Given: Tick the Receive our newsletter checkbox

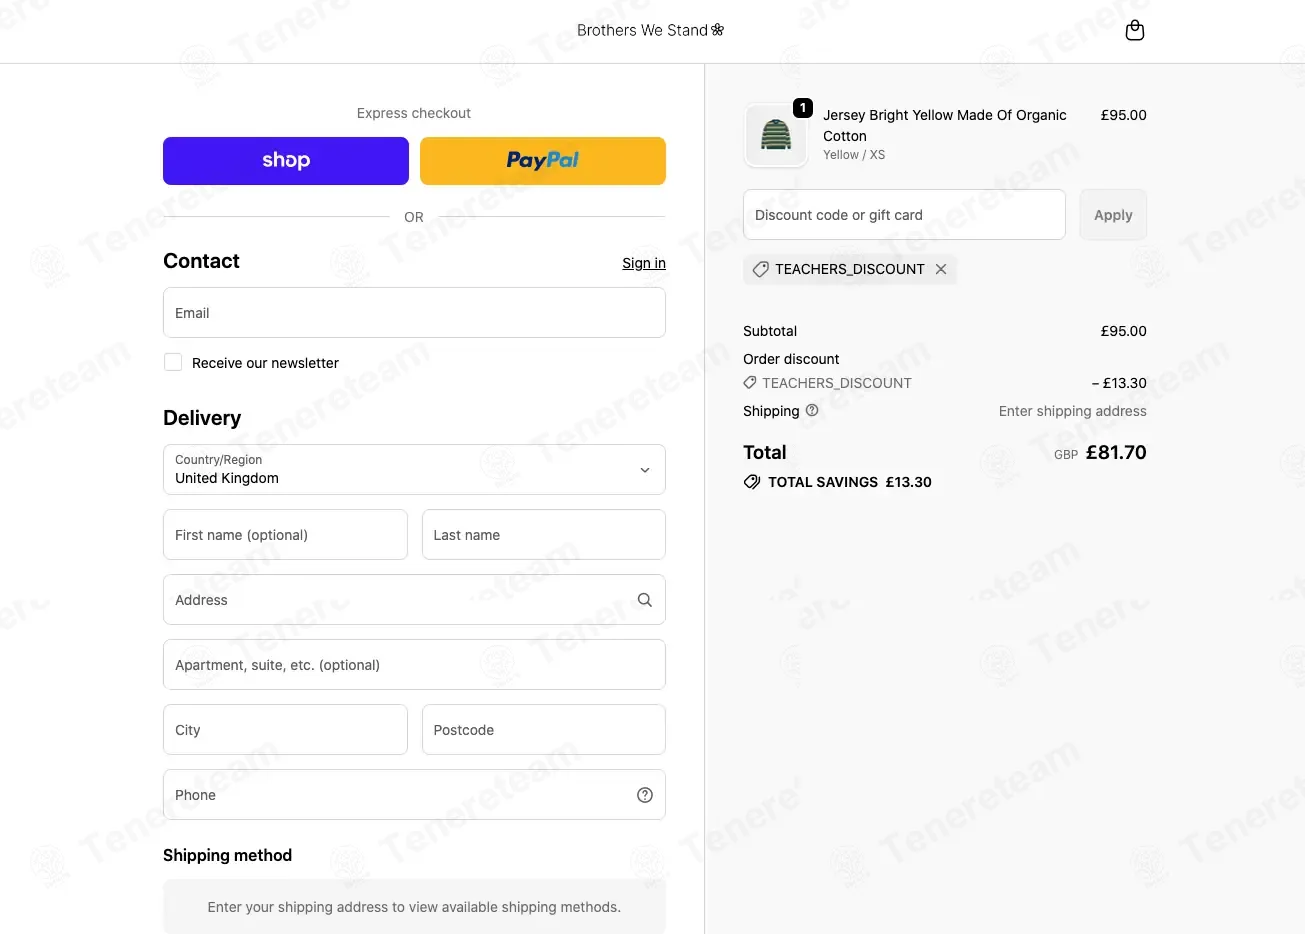Looking at the screenshot, I should [x=173, y=362].
